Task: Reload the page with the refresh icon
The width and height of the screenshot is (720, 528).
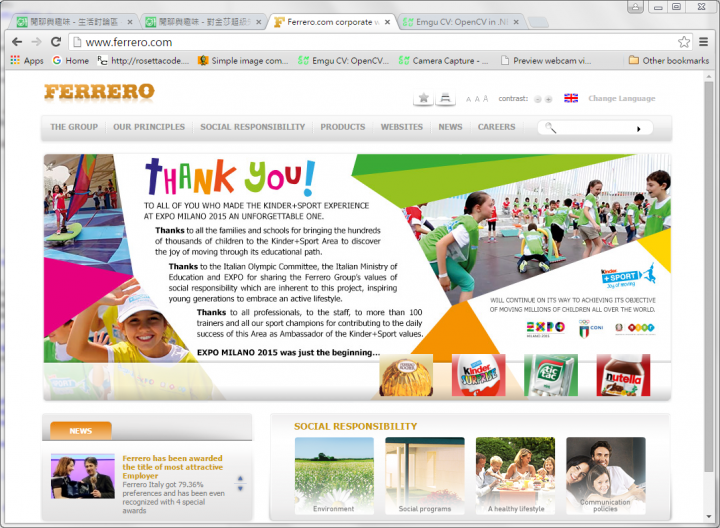Action: pos(56,42)
